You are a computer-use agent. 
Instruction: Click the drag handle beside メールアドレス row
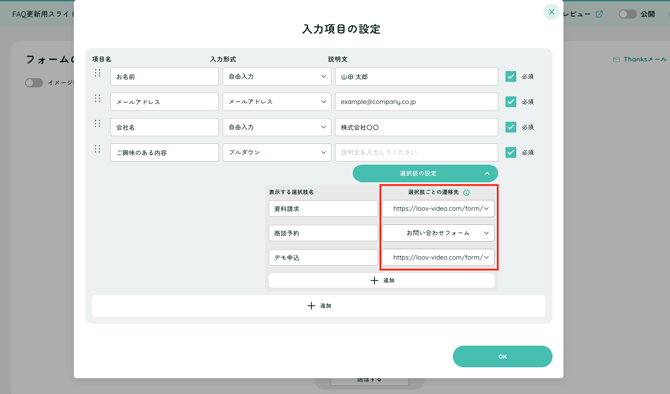point(97,98)
